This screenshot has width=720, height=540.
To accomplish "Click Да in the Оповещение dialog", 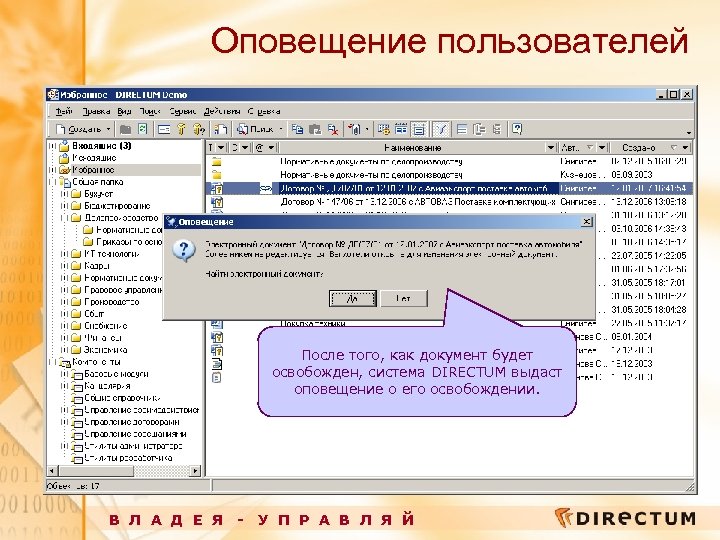I will click(353, 298).
